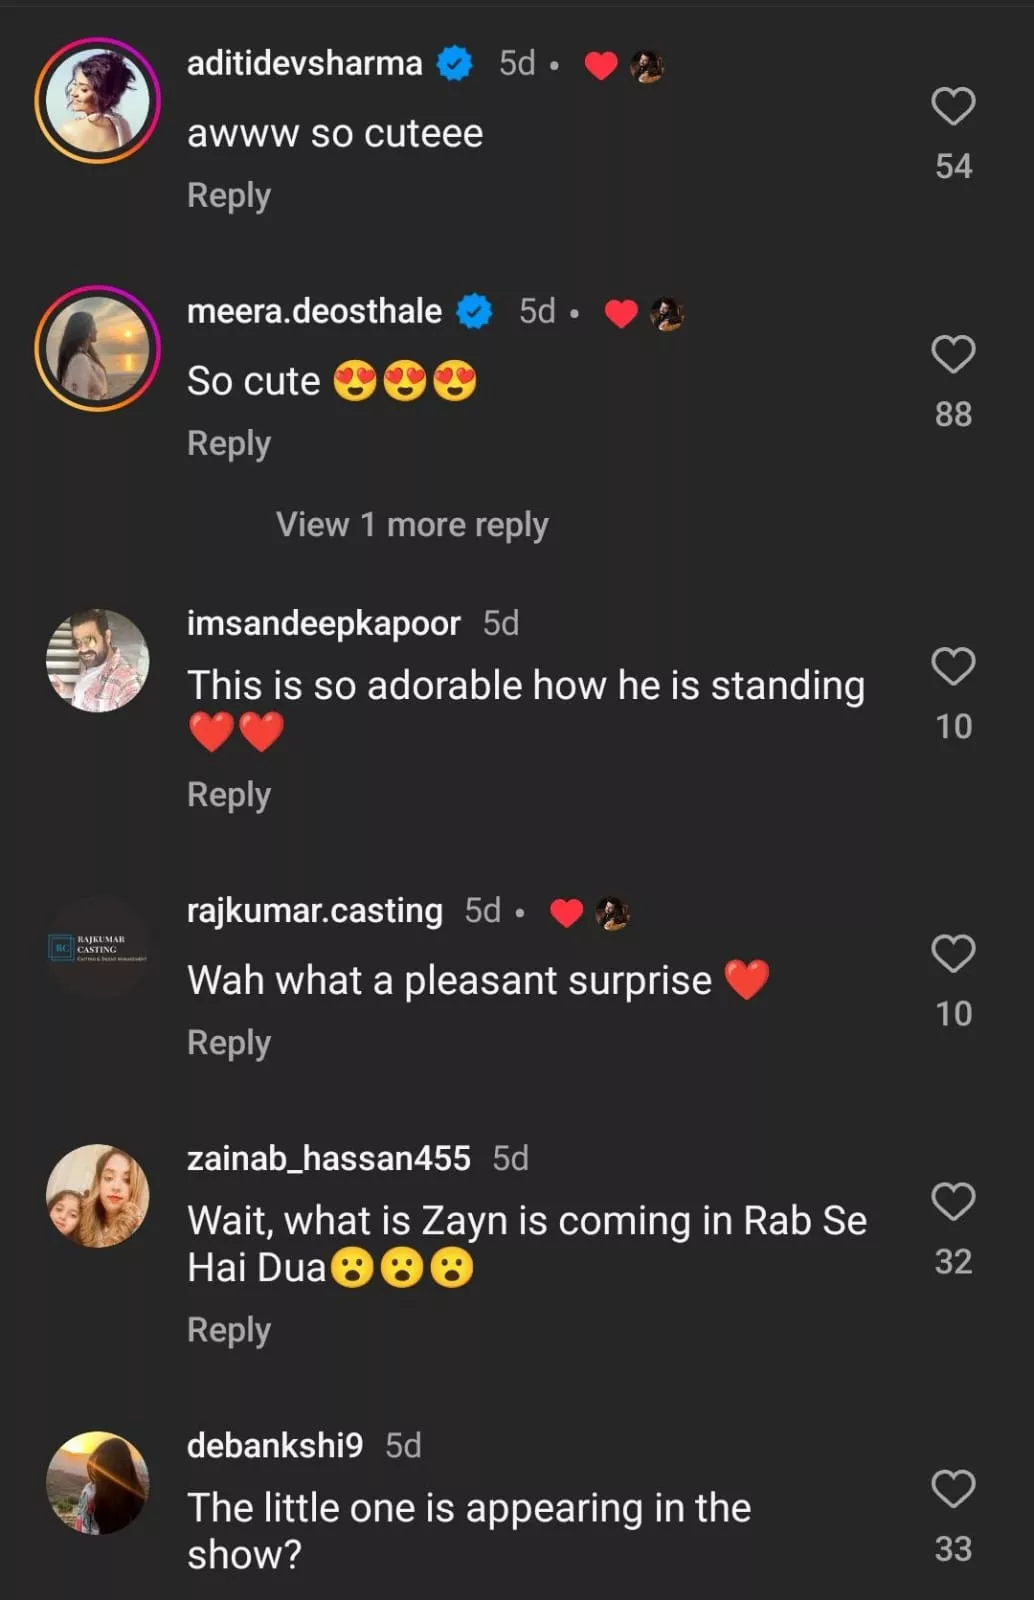Tap heart beside debankshi9's comment
This screenshot has width=1034, height=1600.
953,1489
